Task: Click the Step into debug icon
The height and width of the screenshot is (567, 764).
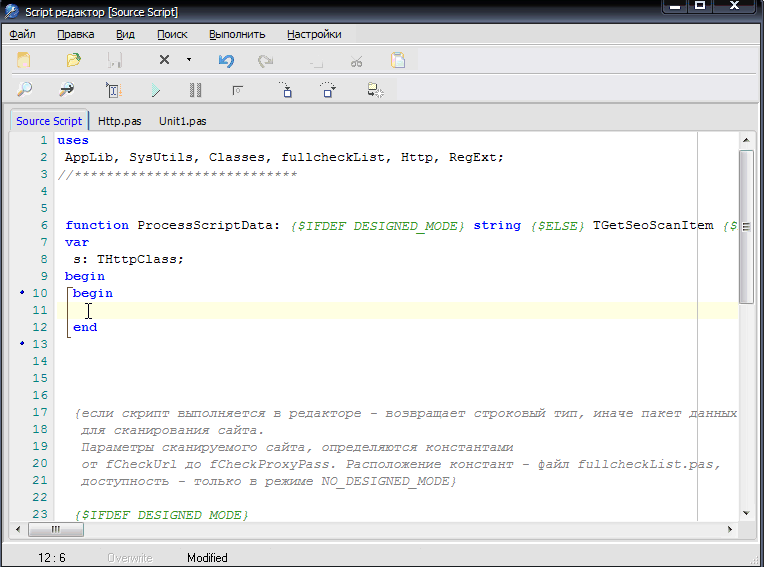Action: tap(286, 90)
